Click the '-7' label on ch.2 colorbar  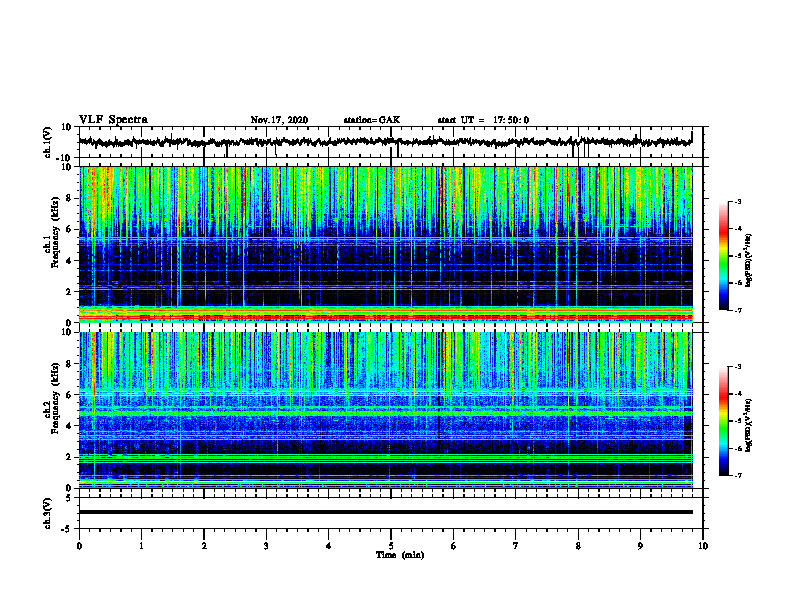[x=738, y=476]
